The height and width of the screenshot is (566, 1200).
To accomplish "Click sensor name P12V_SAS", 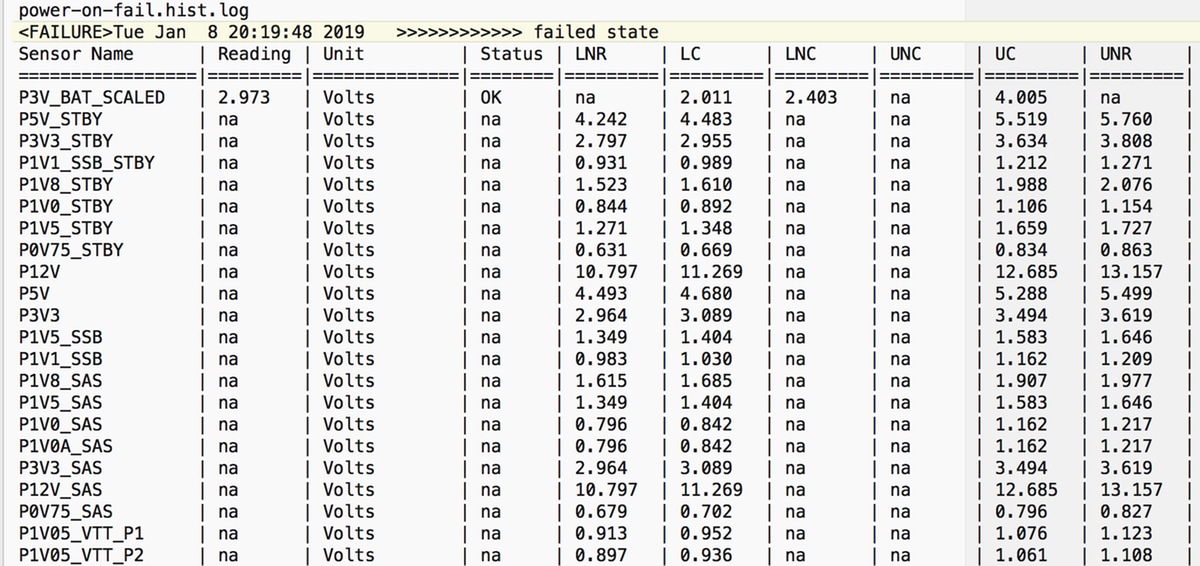I will tap(60, 489).
